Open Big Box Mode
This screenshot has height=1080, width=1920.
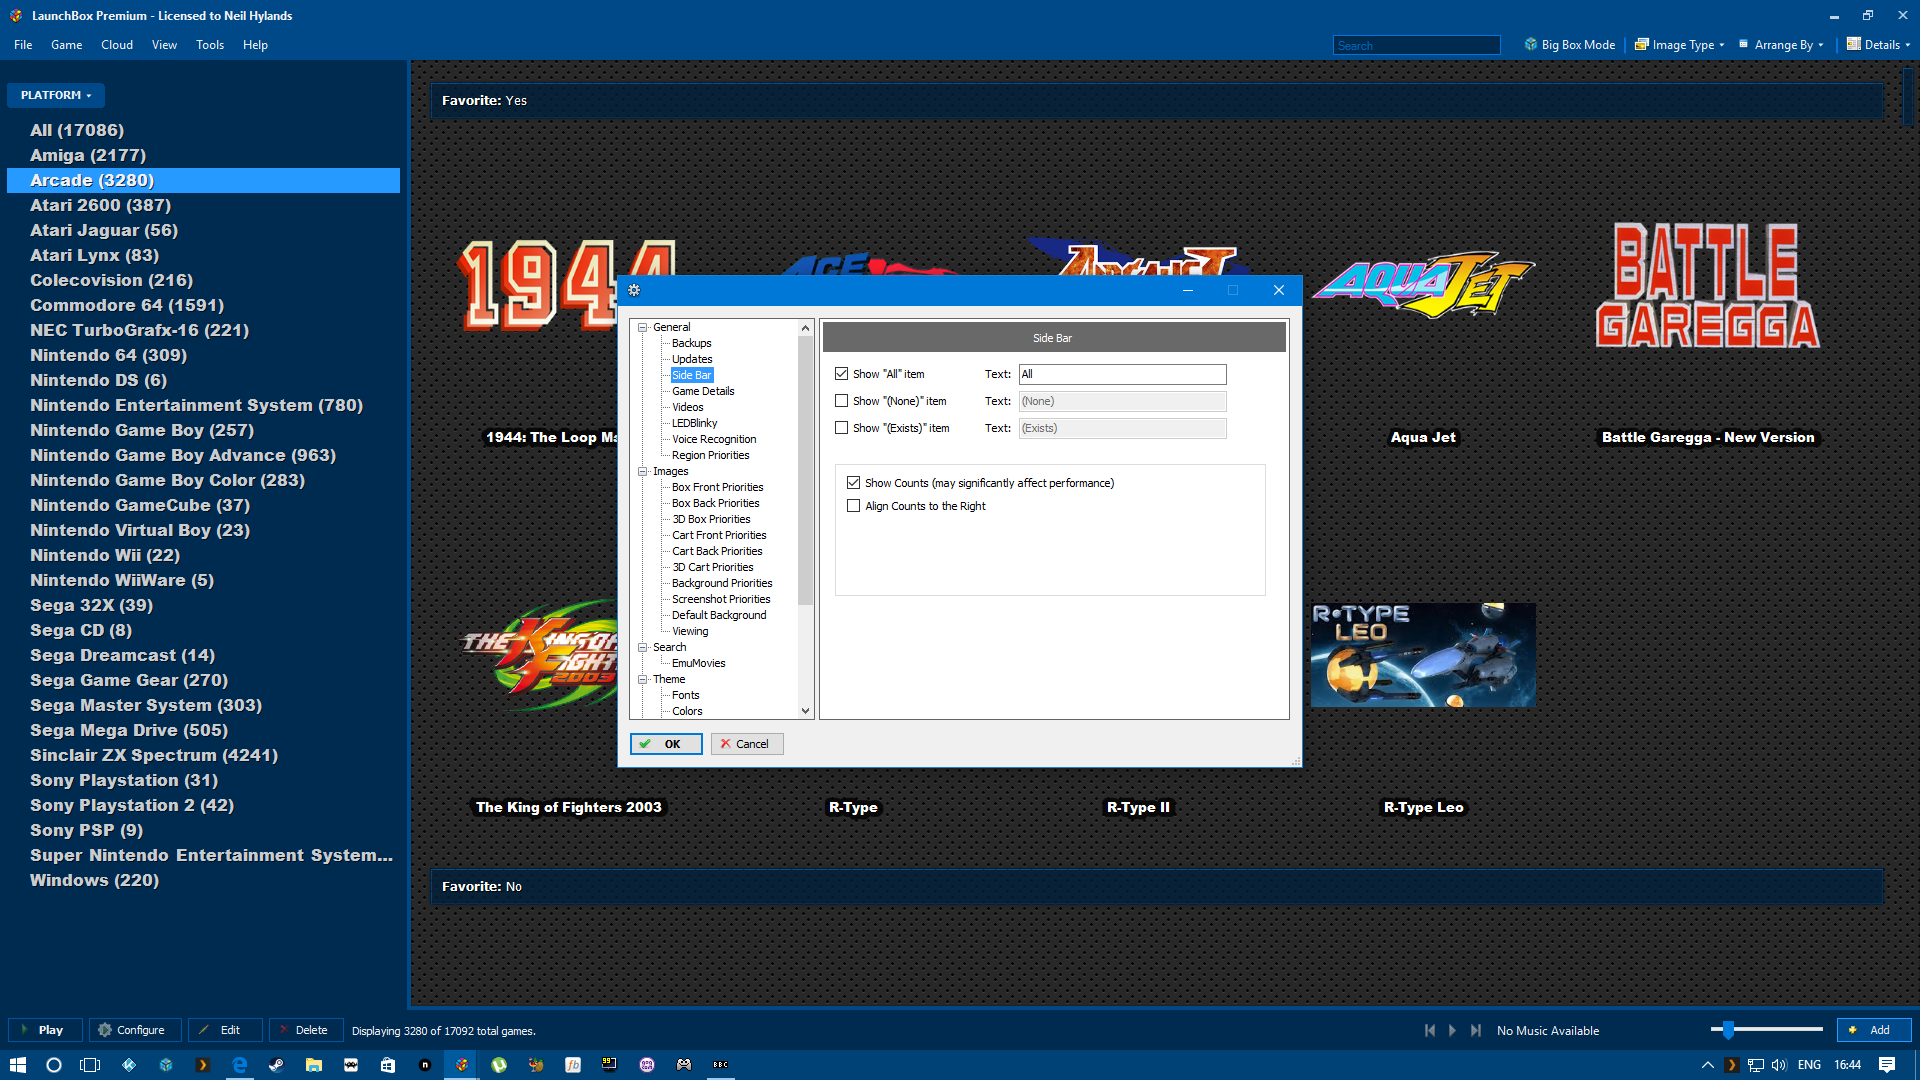(x=1569, y=45)
